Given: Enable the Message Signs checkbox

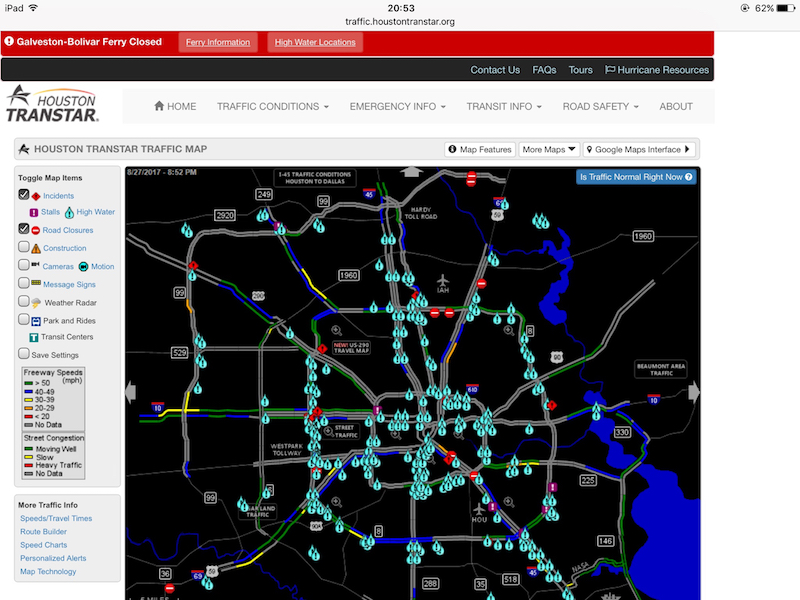Looking at the screenshot, I should point(23,283).
